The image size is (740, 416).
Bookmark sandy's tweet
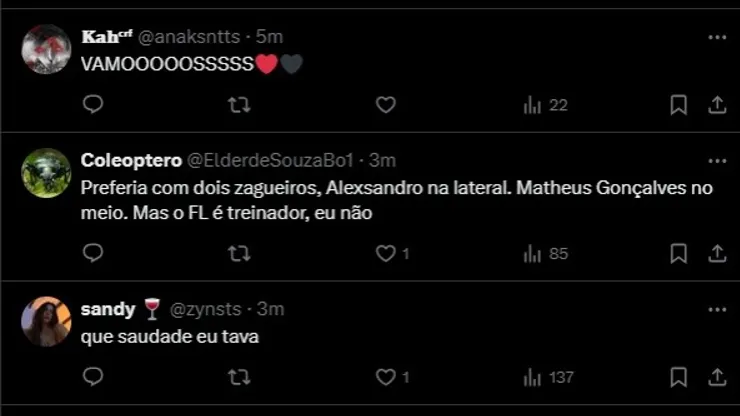click(x=678, y=377)
